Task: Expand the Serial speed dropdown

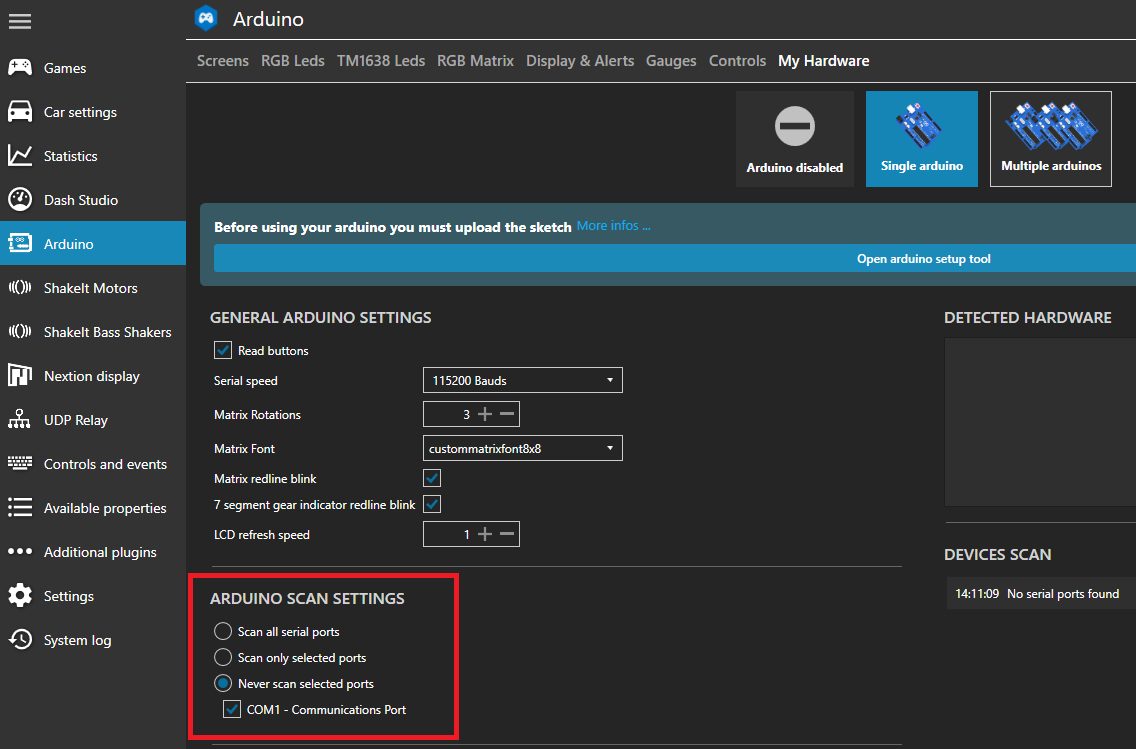Action: click(x=522, y=381)
